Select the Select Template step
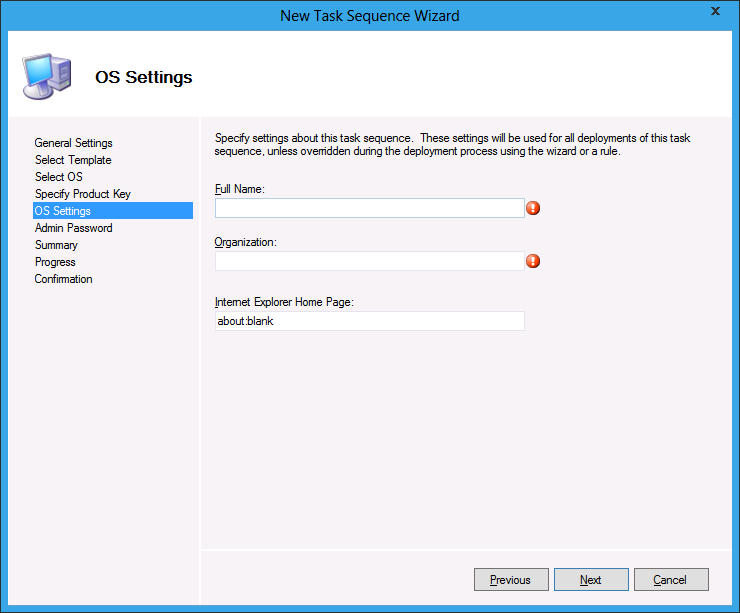Image resolution: width=740 pixels, height=613 pixels. pyautogui.click(x=73, y=160)
